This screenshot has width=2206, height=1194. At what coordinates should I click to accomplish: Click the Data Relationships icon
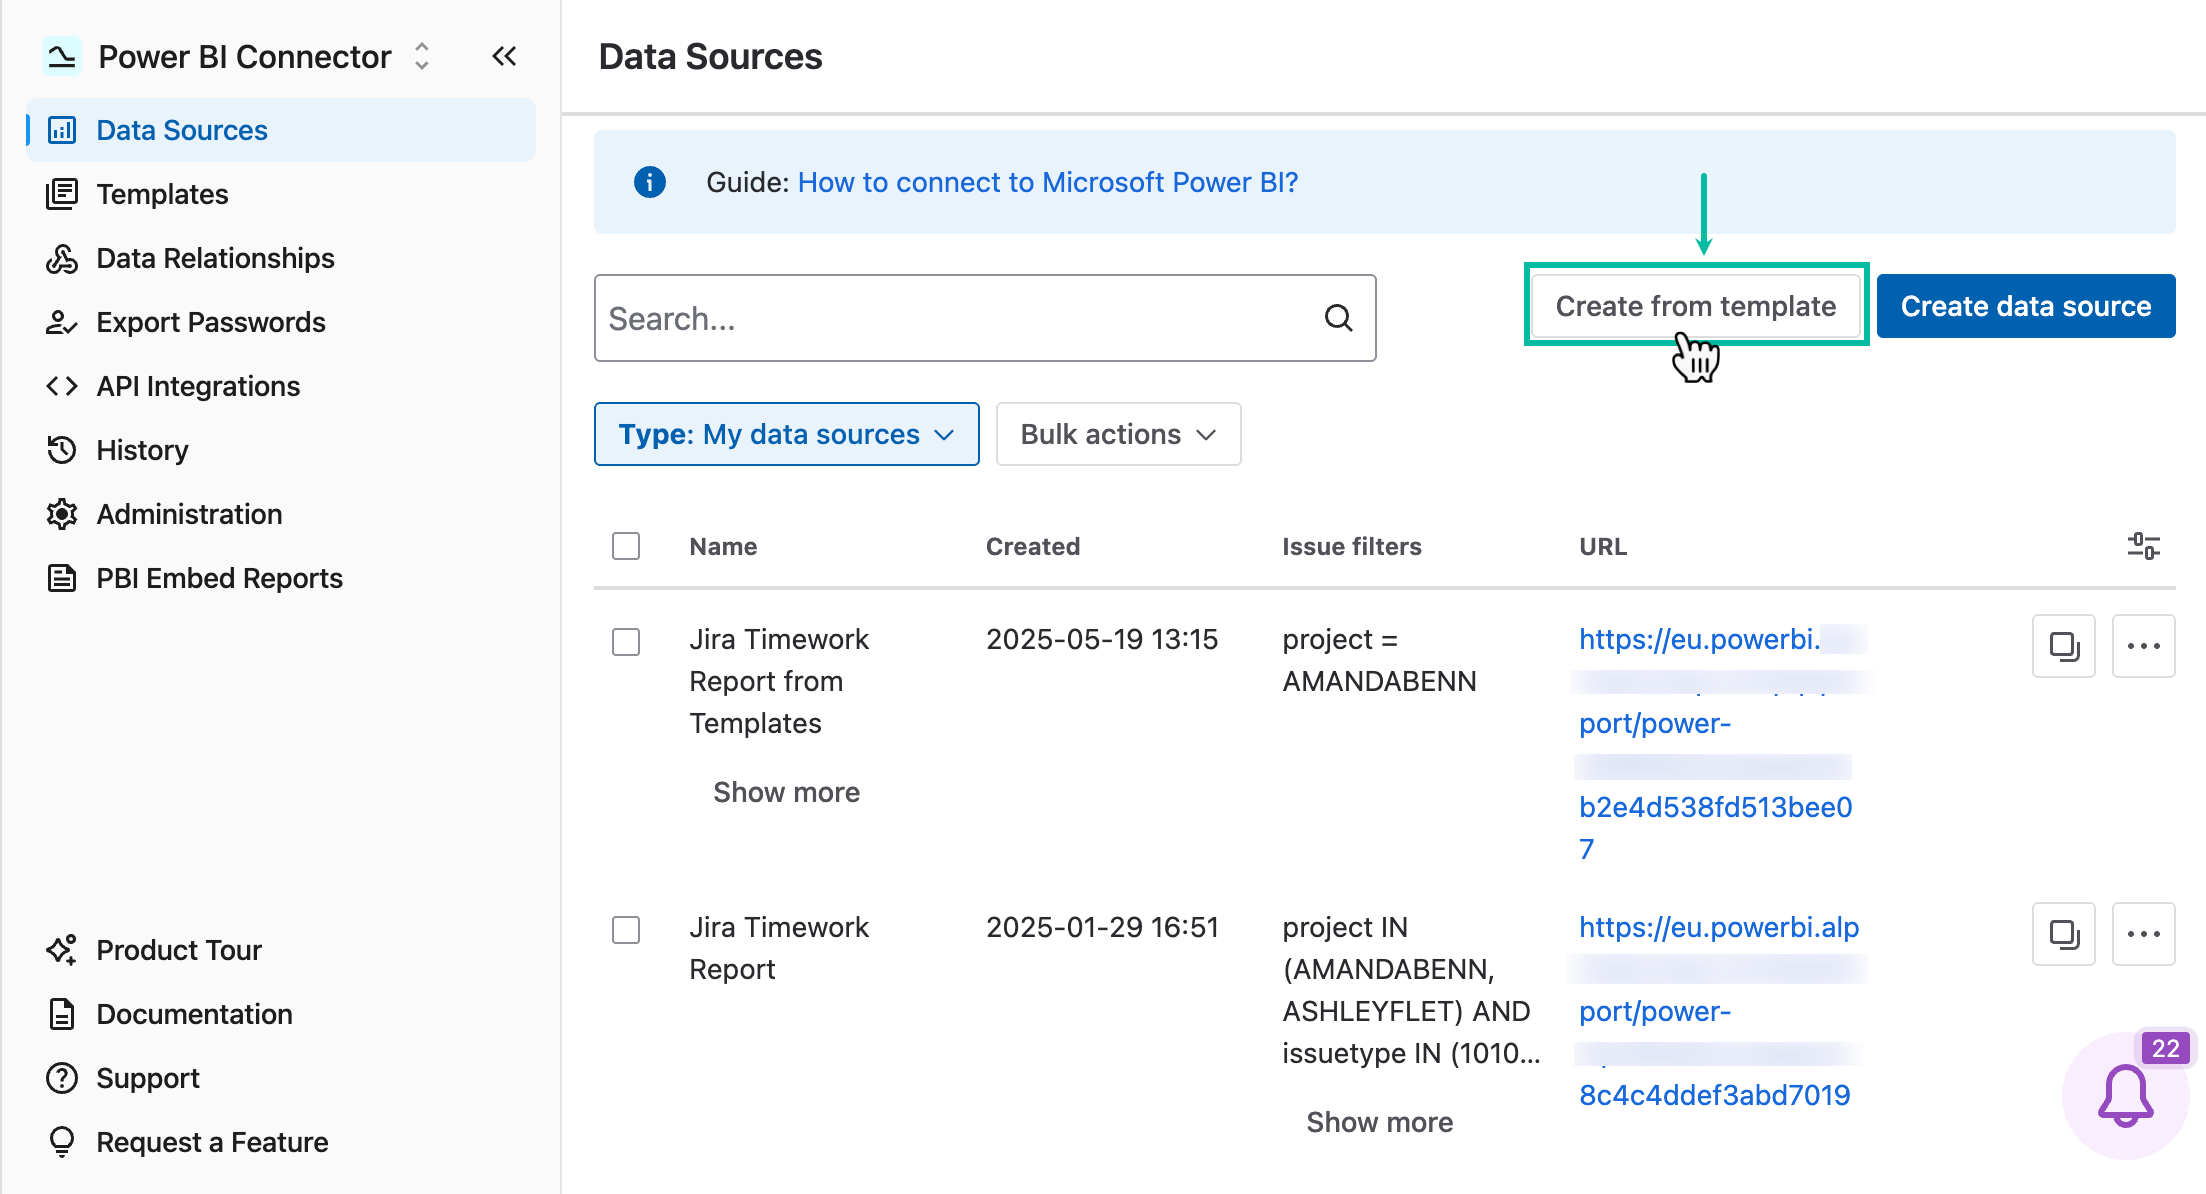pos(62,258)
